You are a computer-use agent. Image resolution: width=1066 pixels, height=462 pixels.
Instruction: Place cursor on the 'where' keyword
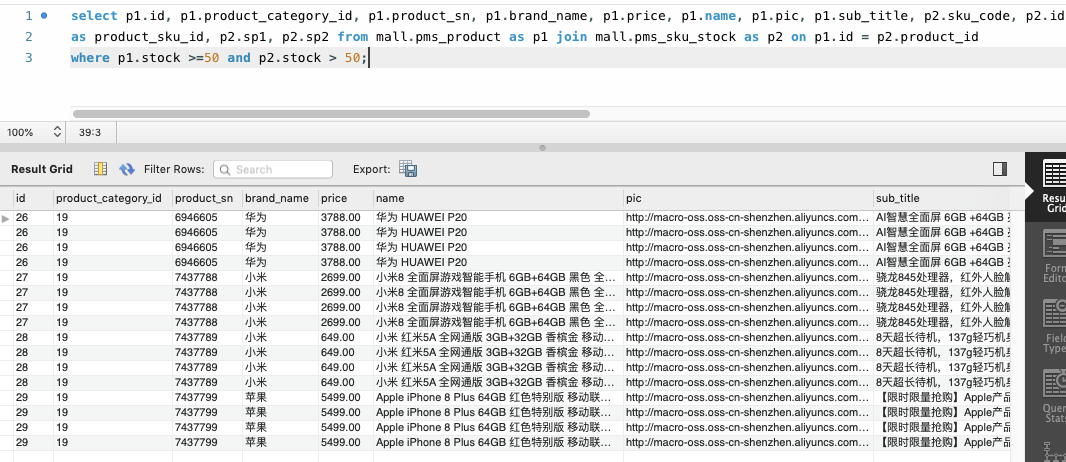(90, 58)
